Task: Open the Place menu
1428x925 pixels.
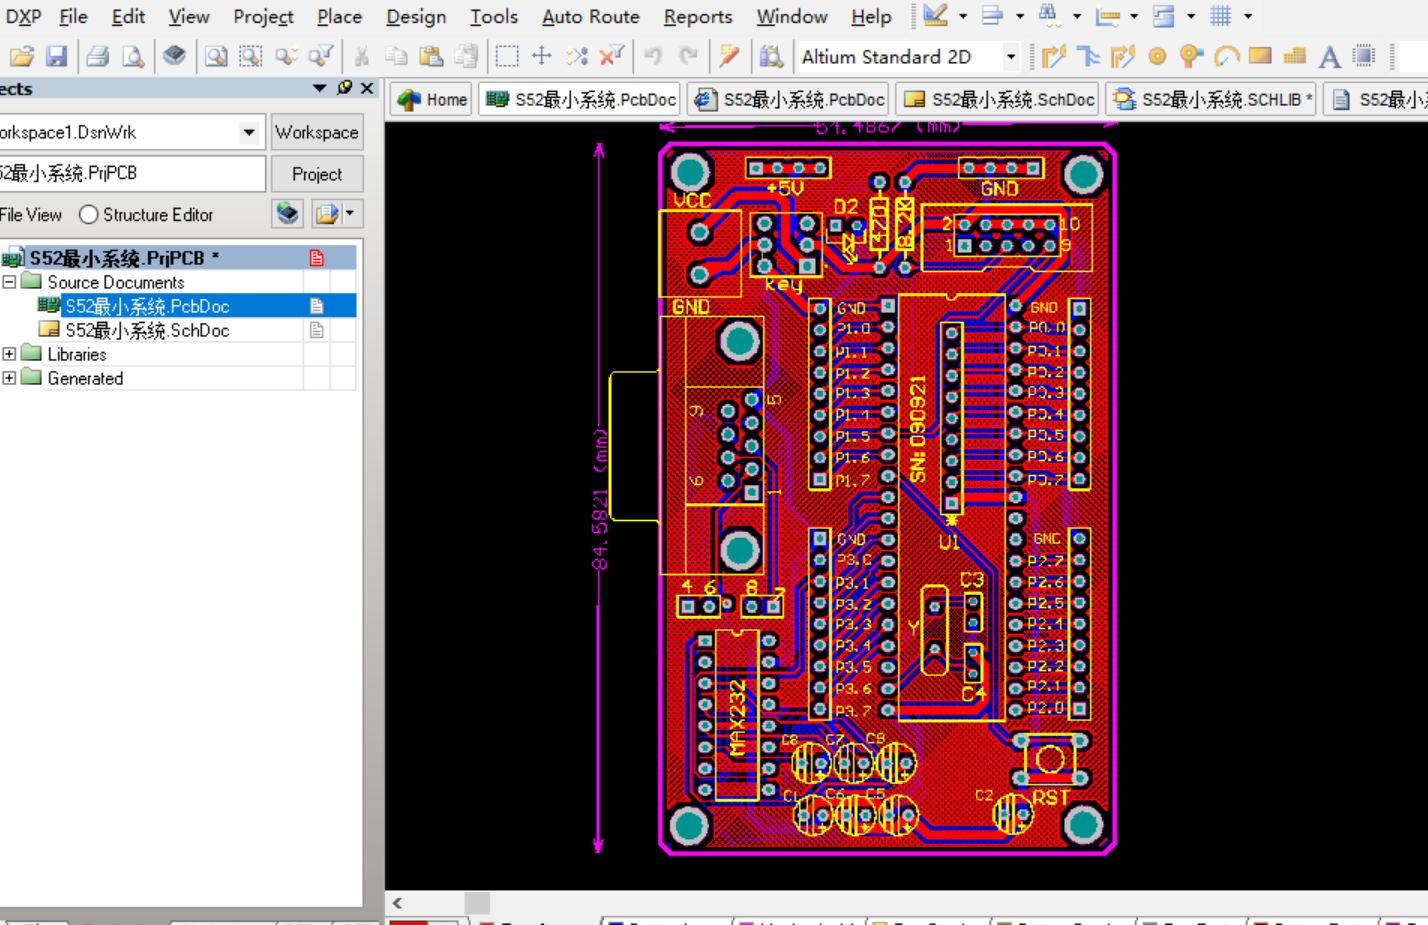Action: pyautogui.click(x=339, y=16)
